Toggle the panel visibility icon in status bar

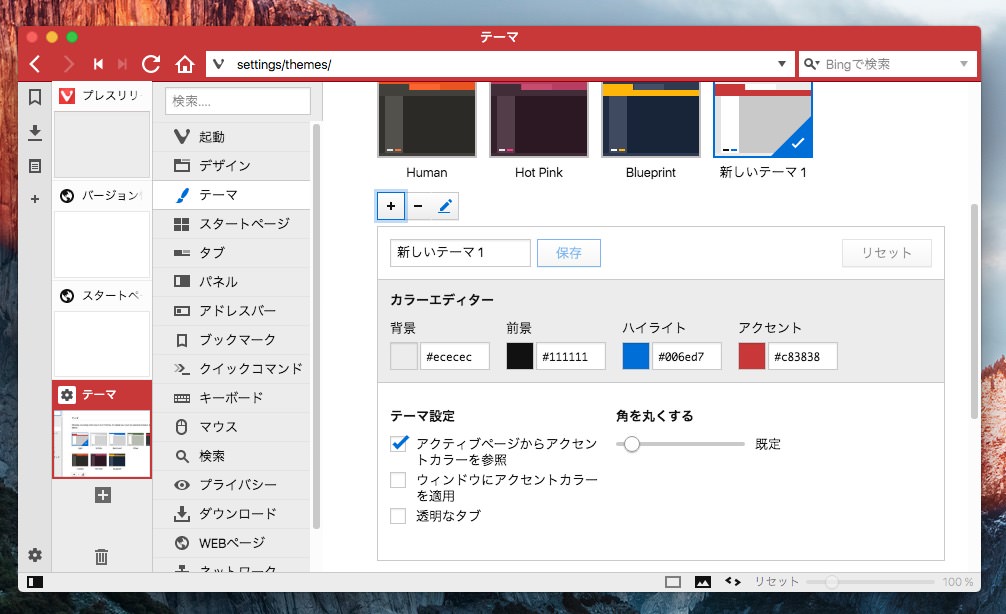[x=35, y=582]
